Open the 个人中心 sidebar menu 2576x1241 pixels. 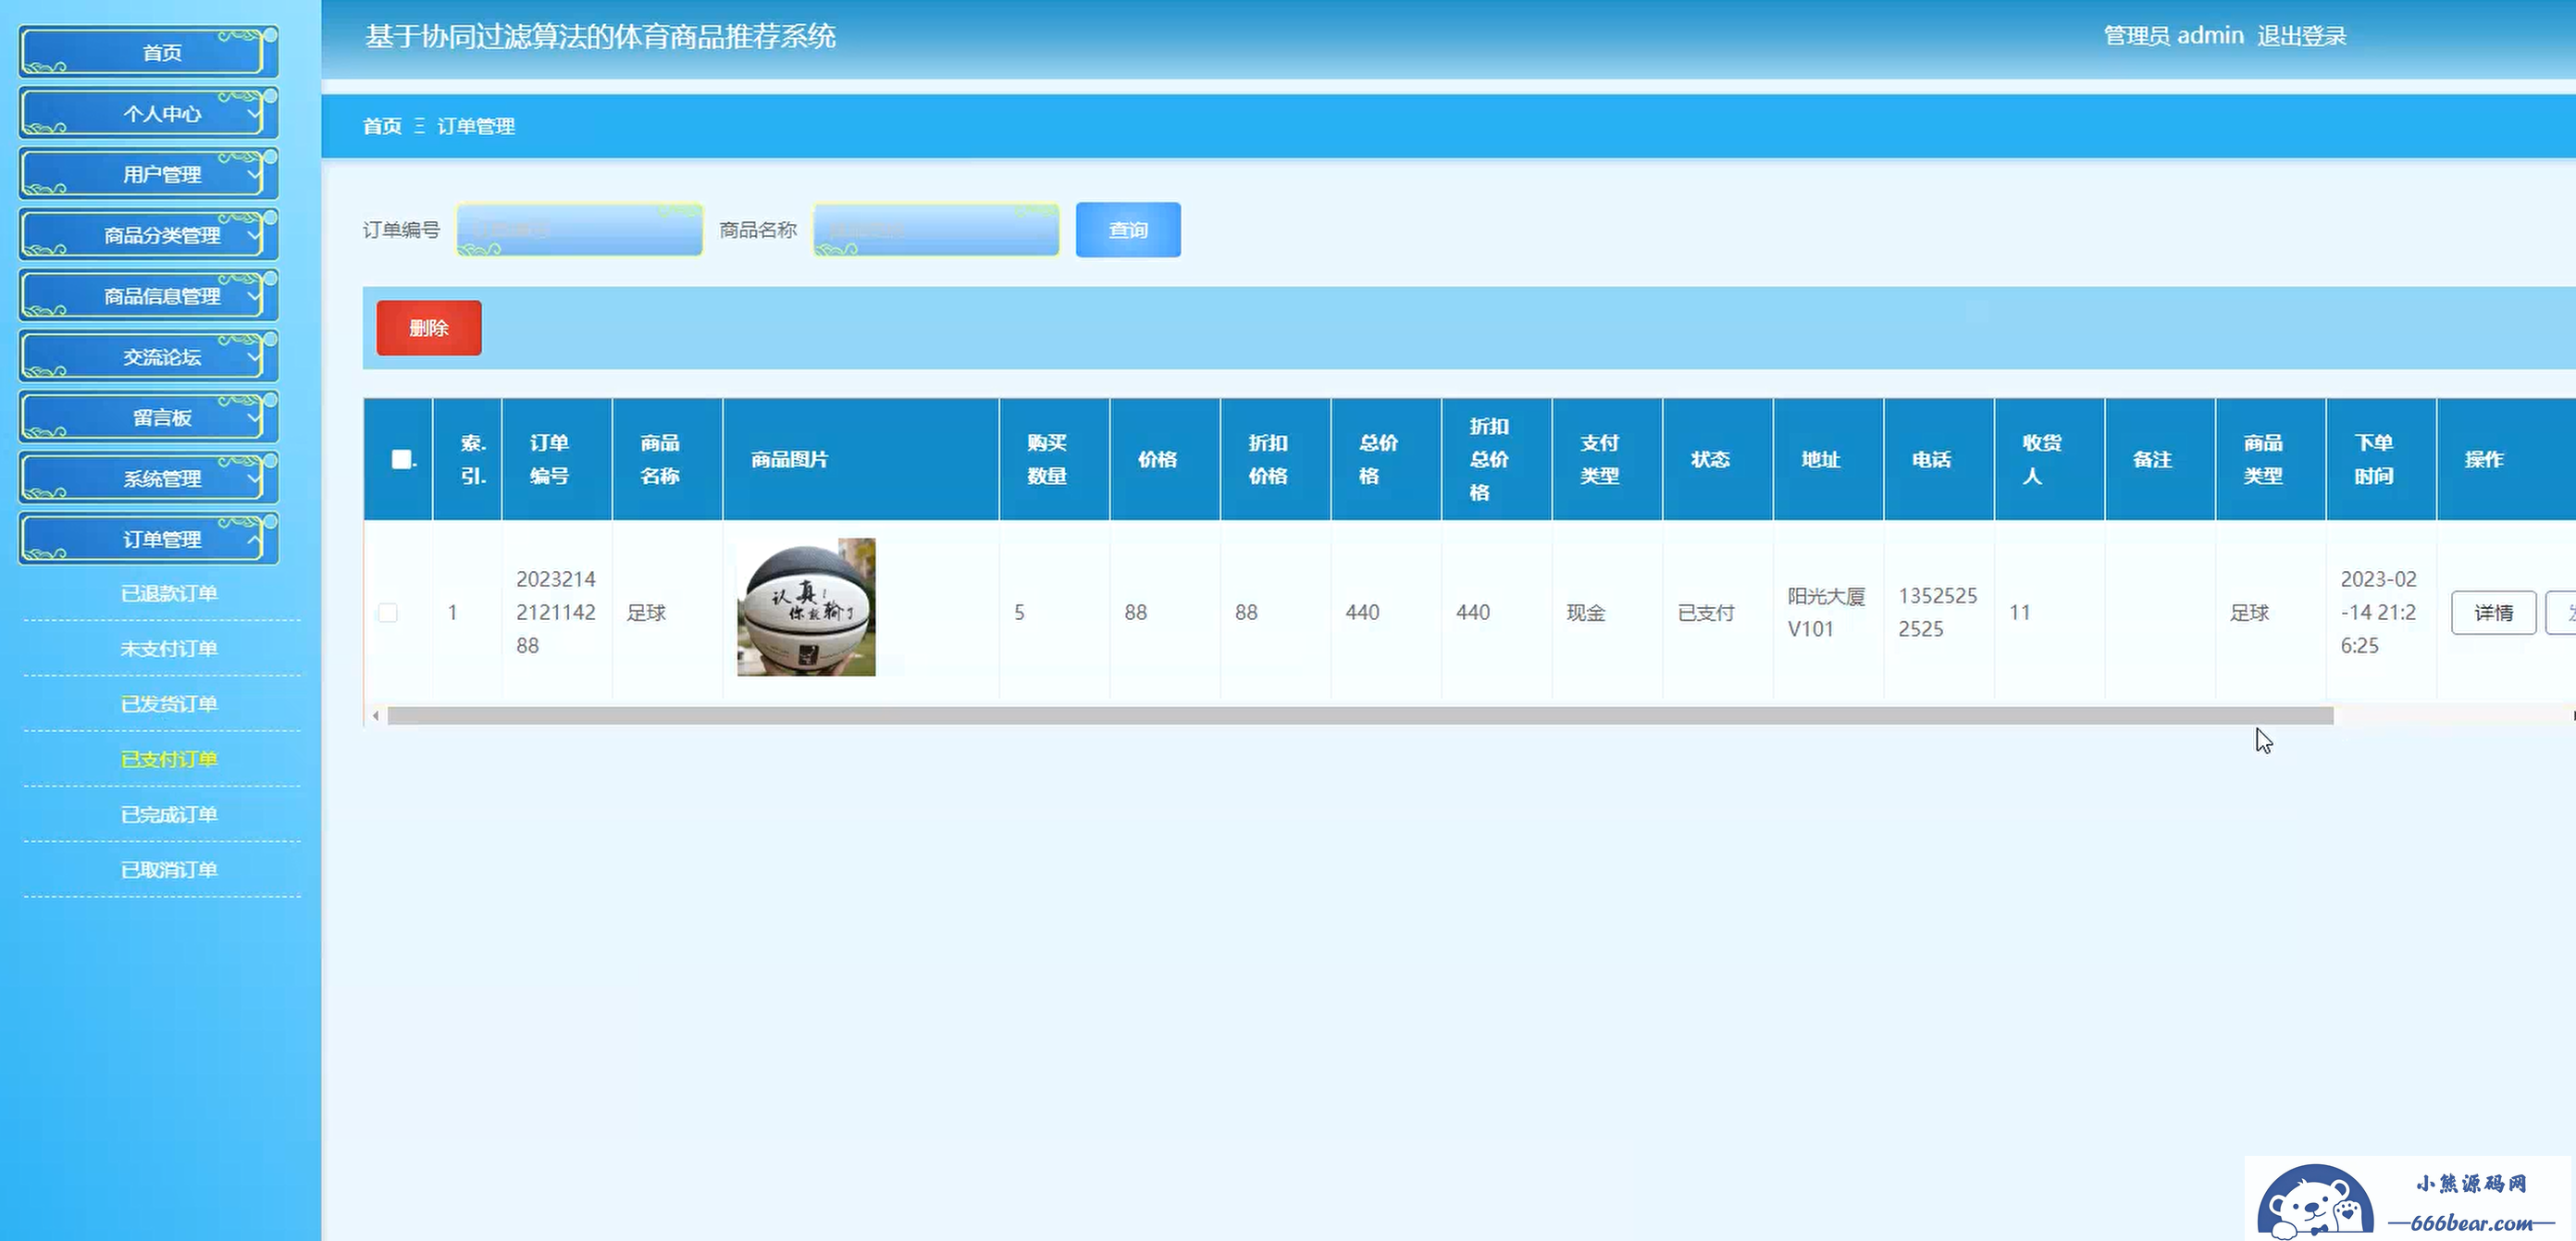pos(148,113)
